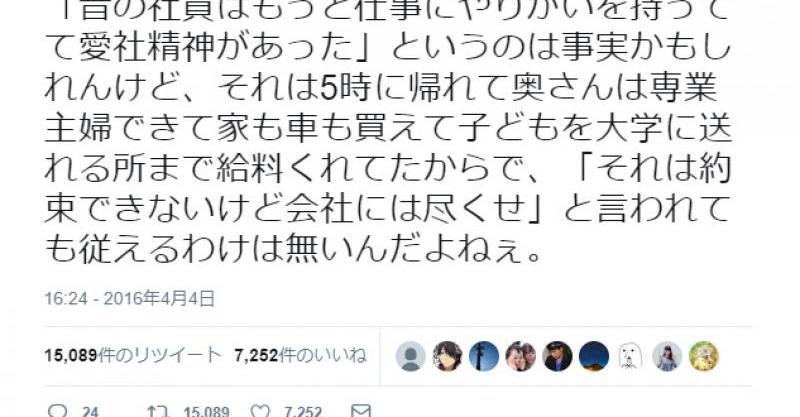
Task: Open the person in dark cap avatar
Action: pos(557,356)
